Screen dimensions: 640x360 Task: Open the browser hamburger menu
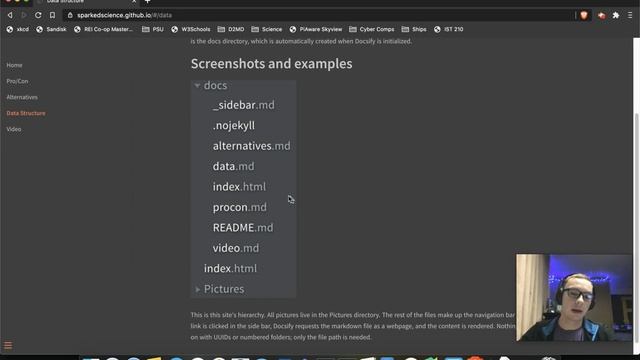click(x=630, y=15)
